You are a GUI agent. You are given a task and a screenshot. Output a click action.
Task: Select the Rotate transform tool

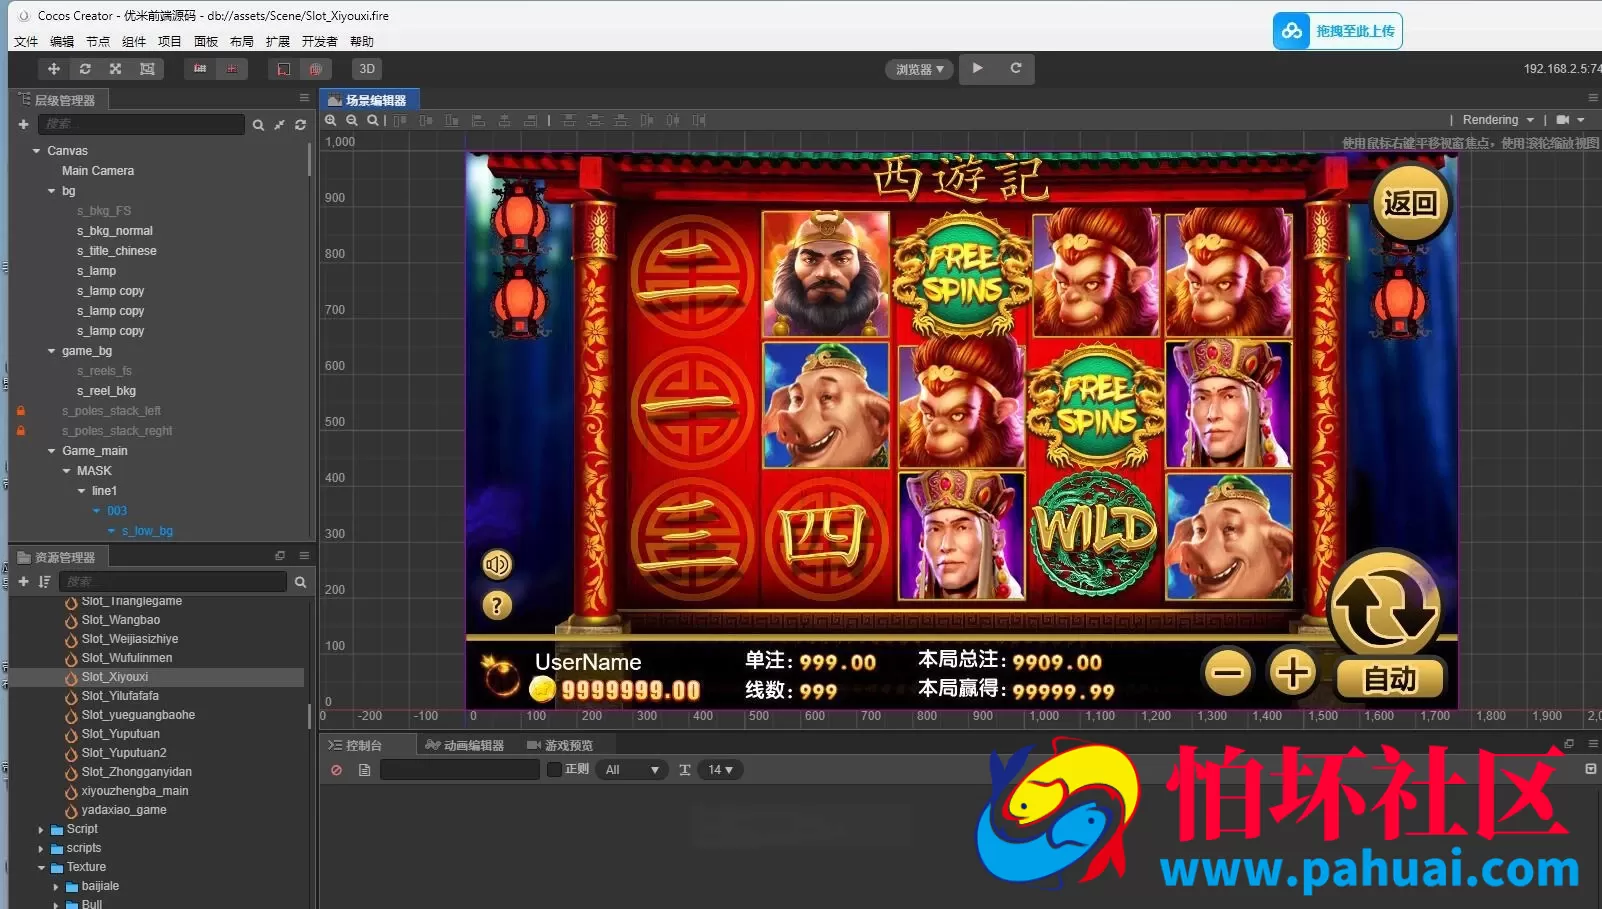coord(85,69)
